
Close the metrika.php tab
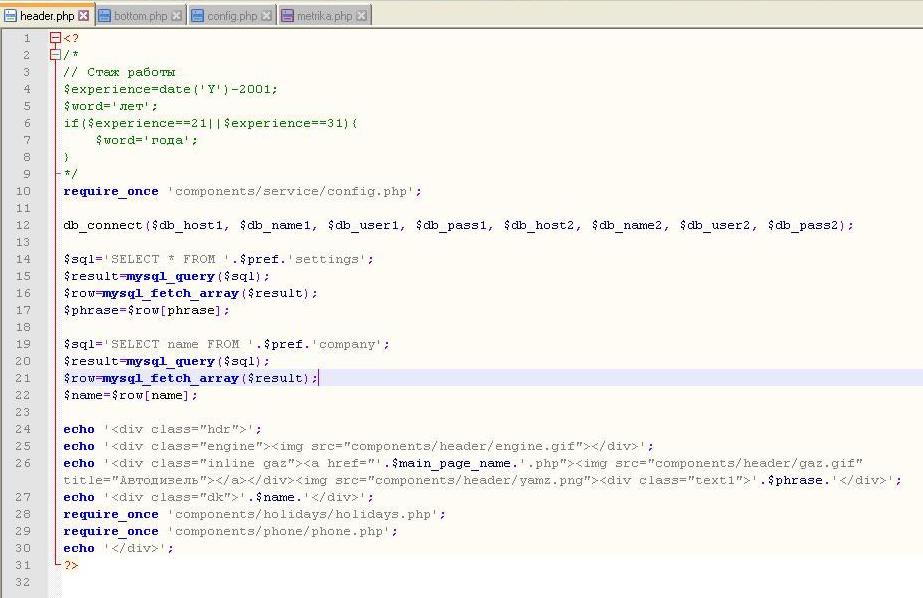(362, 16)
